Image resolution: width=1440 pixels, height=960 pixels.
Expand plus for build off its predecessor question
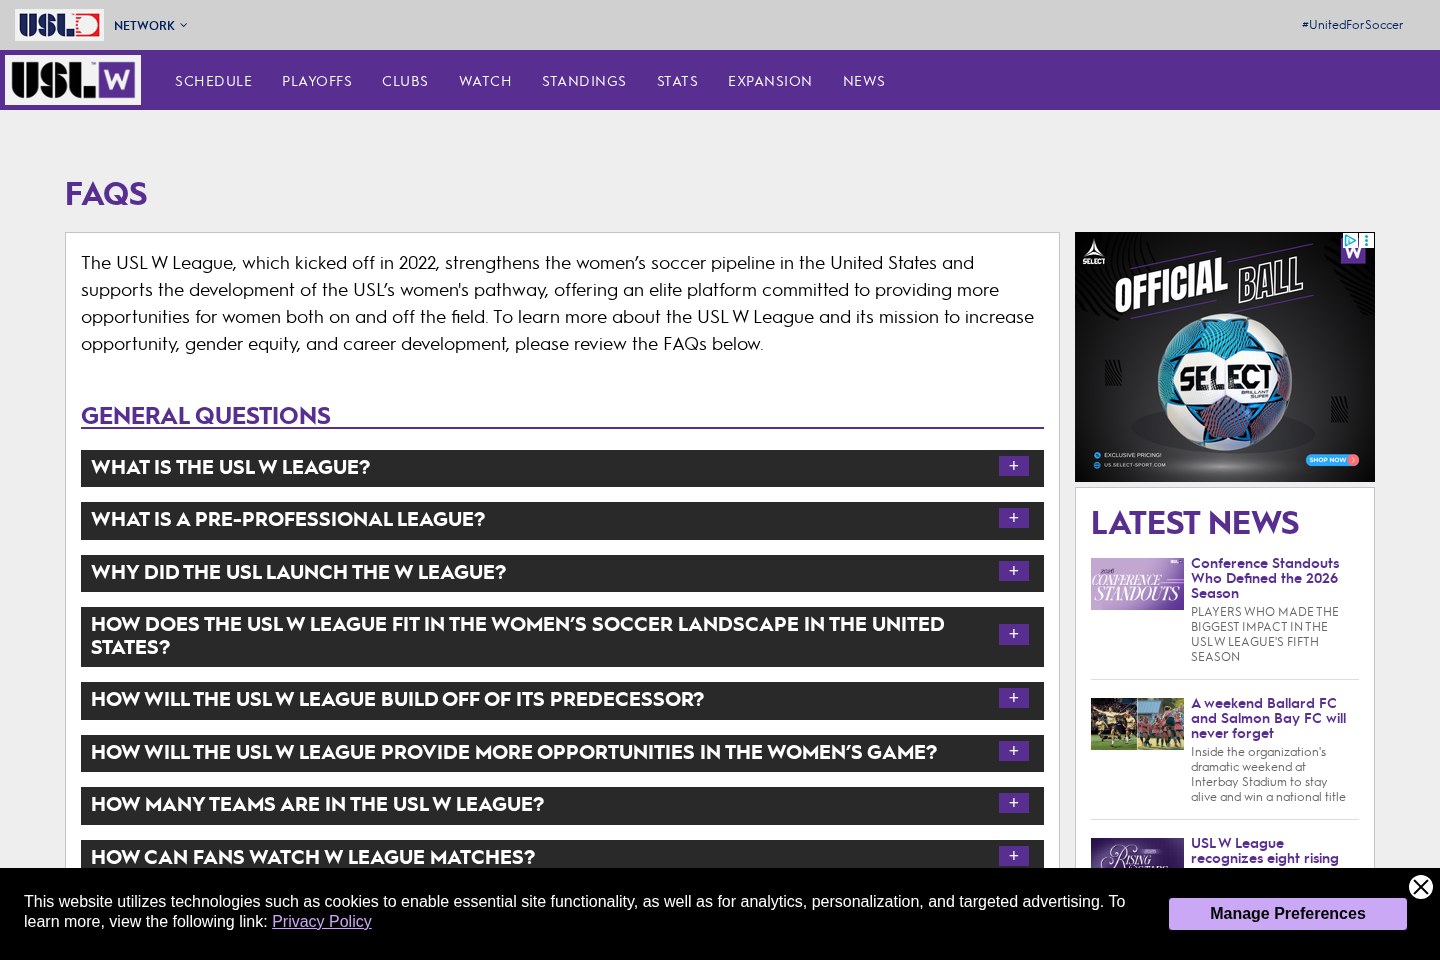(1013, 698)
